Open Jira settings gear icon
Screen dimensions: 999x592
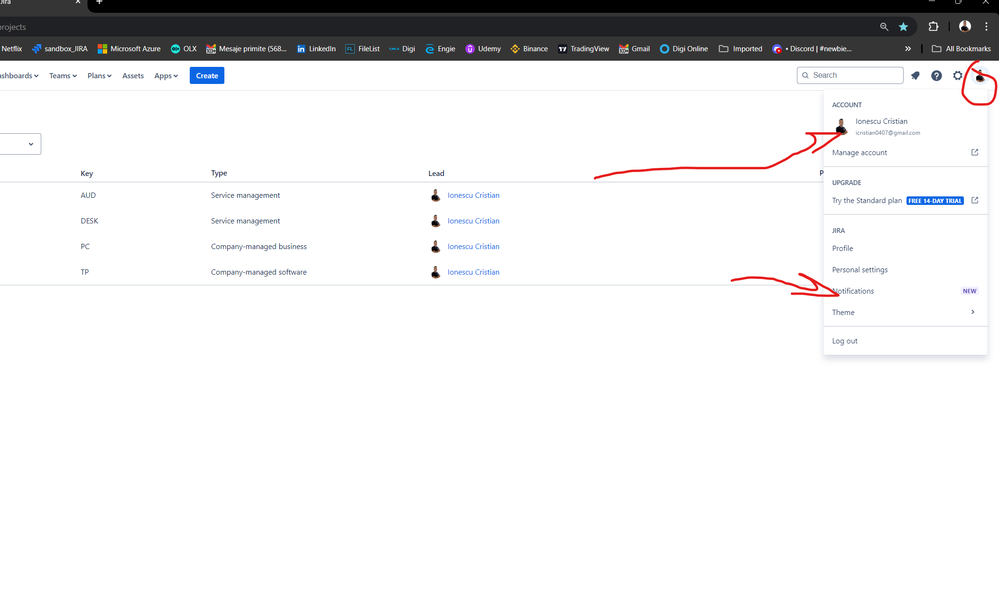point(958,76)
